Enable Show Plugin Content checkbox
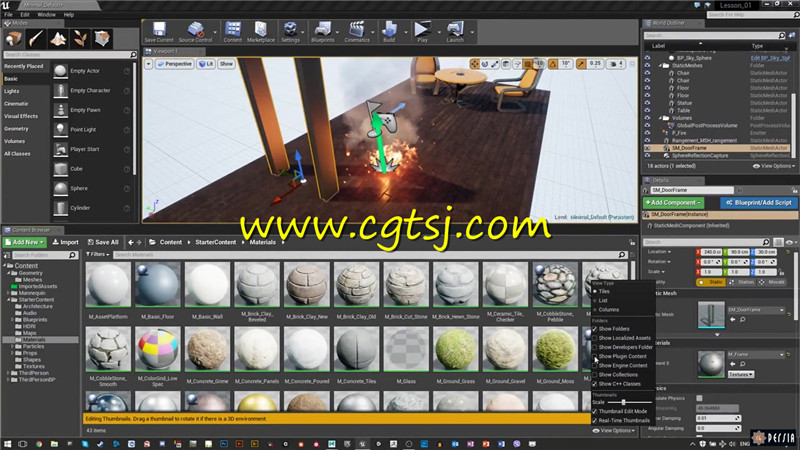 coord(595,356)
